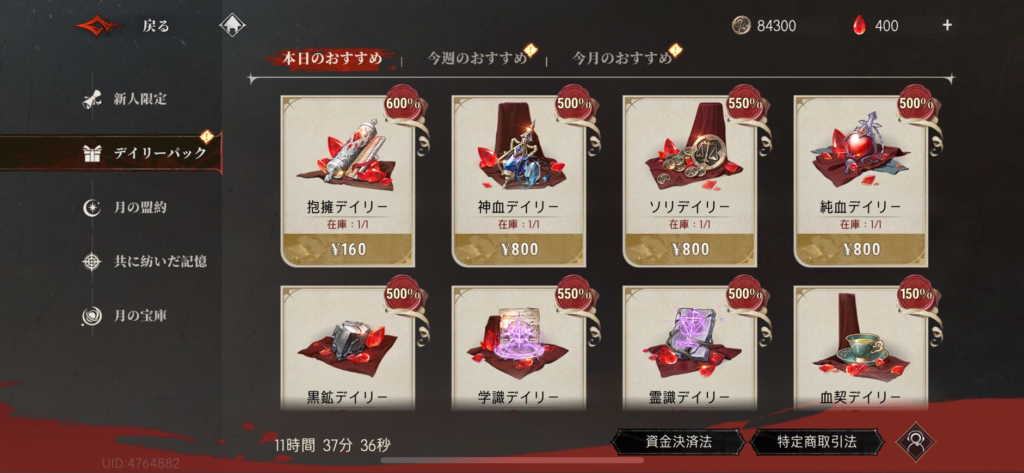Open the 特定商取引法 notice

[816, 442]
